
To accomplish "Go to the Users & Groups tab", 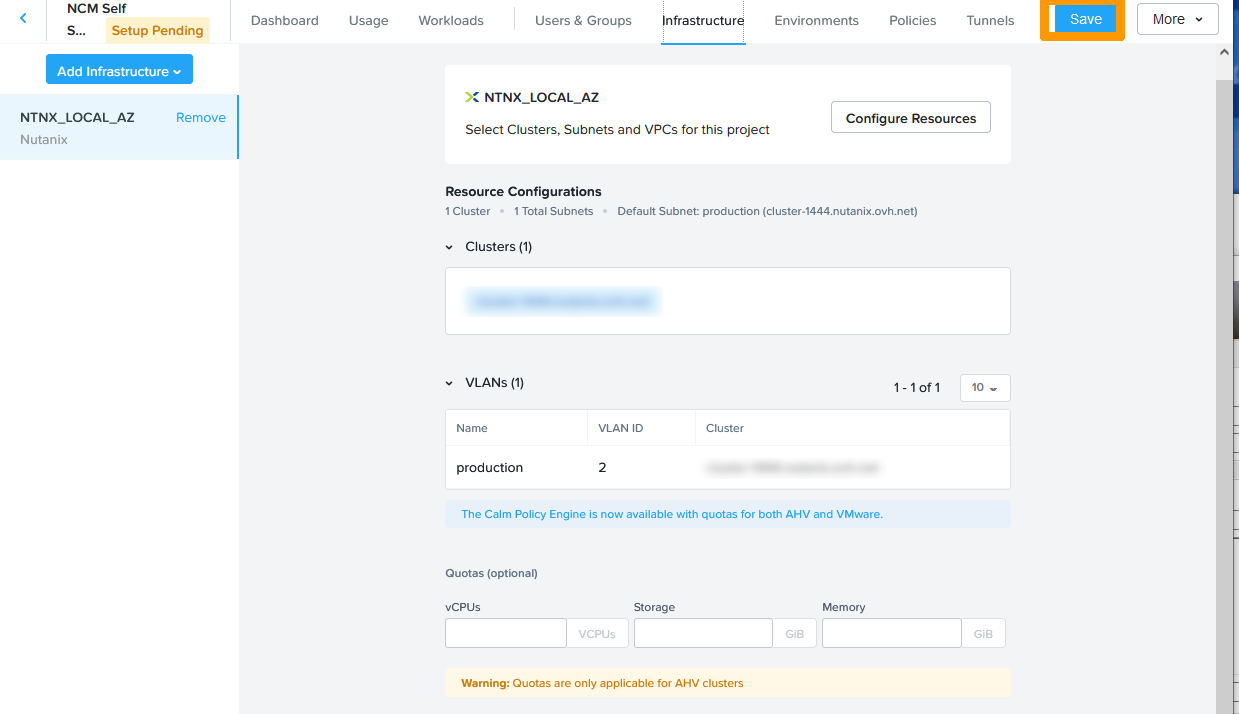I will point(583,20).
